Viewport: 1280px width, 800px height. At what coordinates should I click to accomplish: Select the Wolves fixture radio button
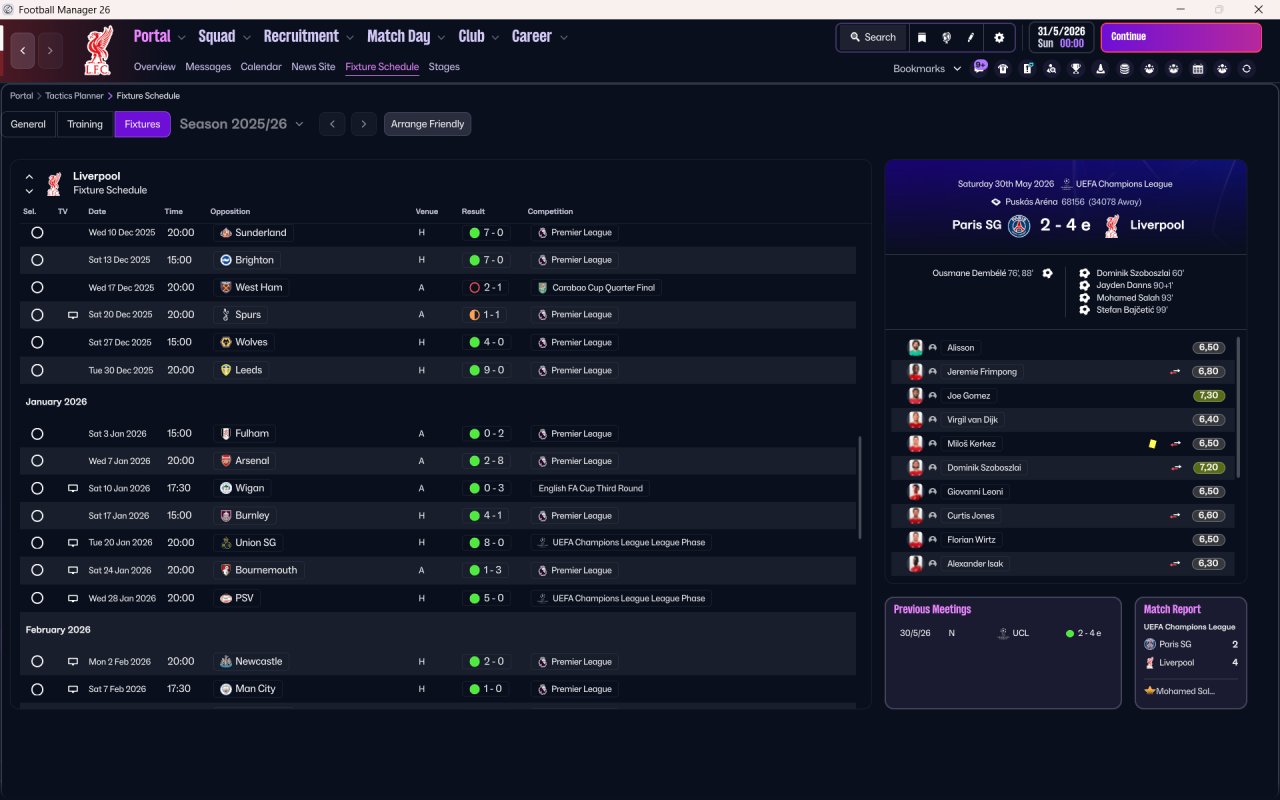point(37,343)
